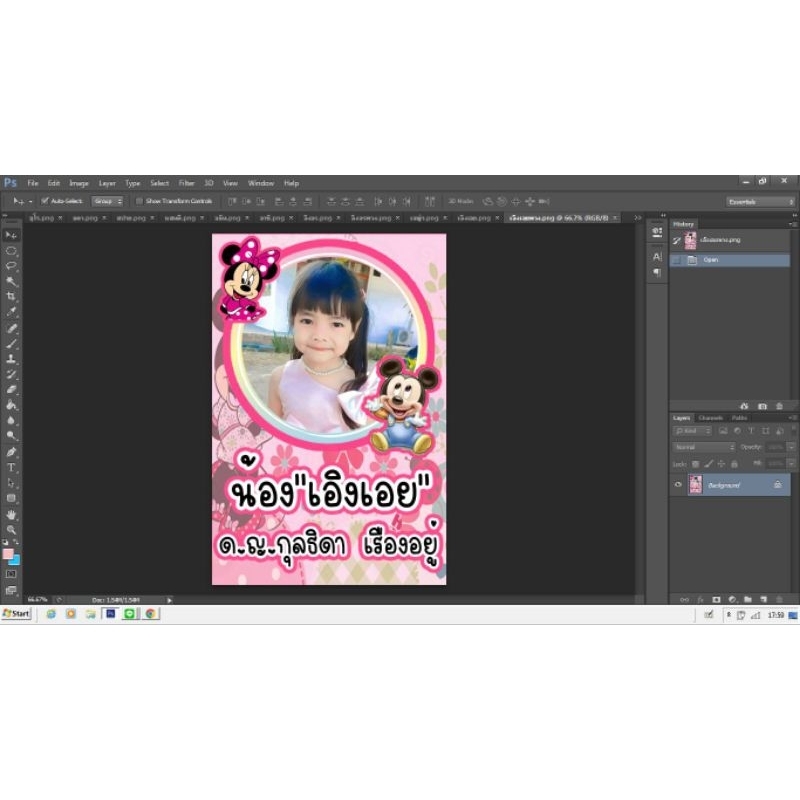Select the Hand tool
This screenshot has width=800, height=800.
point(11,514)
